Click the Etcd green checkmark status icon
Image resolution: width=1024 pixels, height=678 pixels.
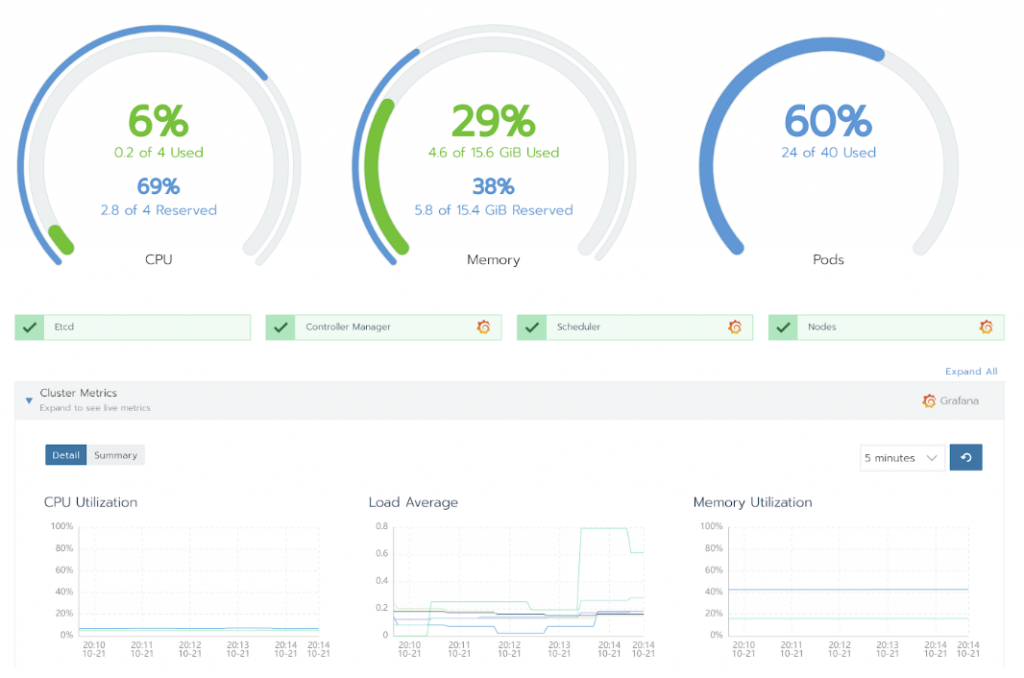[29, 327]
